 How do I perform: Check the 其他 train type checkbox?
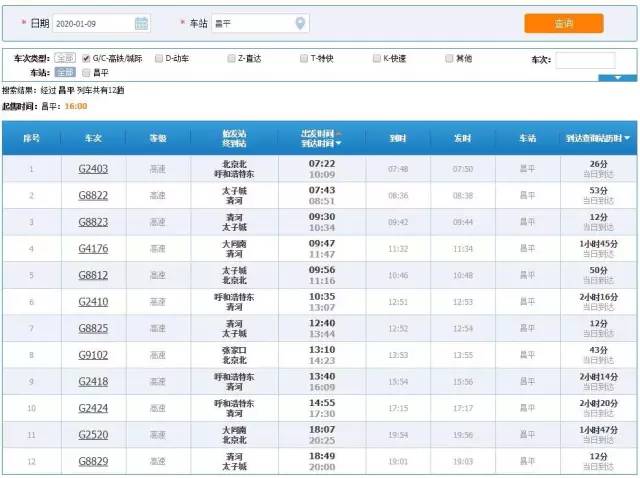pyautogui.click(x=449, y=58)
